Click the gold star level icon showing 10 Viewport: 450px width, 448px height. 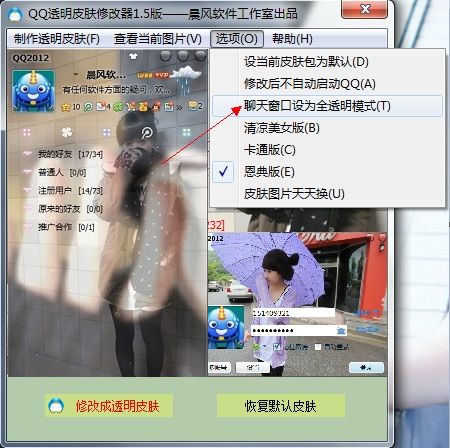pyautogui.click(x=66, y=107)
